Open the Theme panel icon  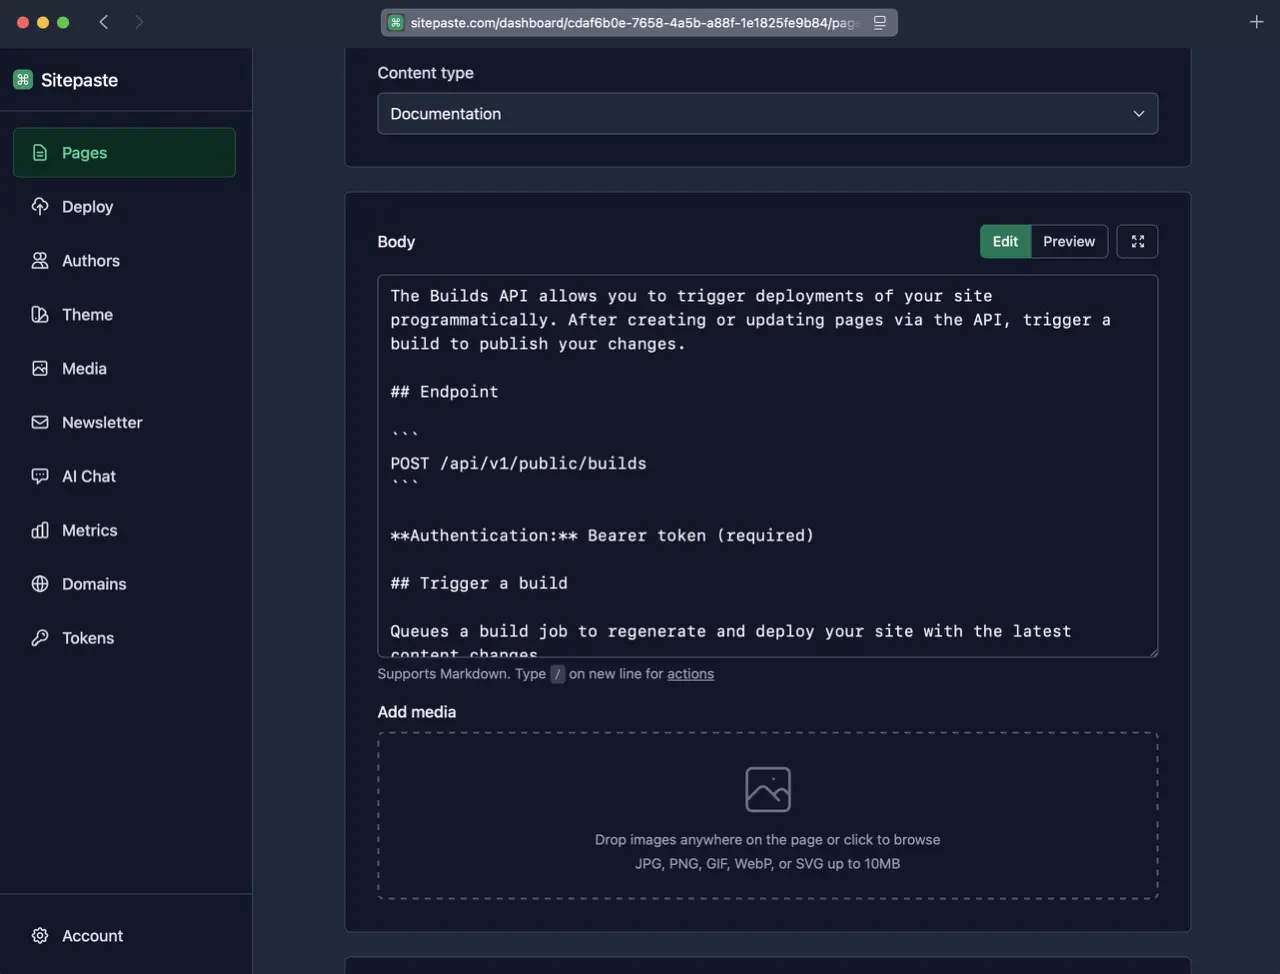click(x=39, y=314)
